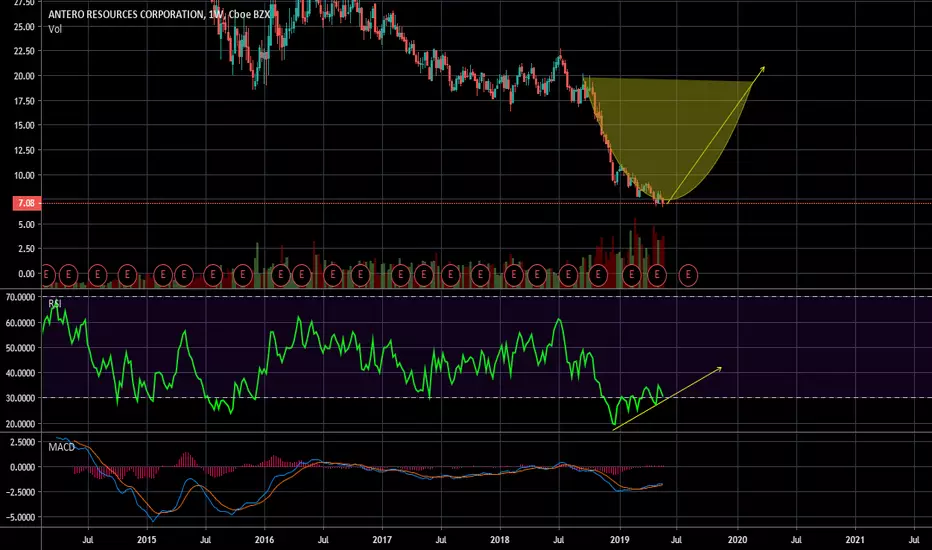Click the 15.00 price axis label
The width and height of the screenshot is (932, 550).
coord(24,125)
